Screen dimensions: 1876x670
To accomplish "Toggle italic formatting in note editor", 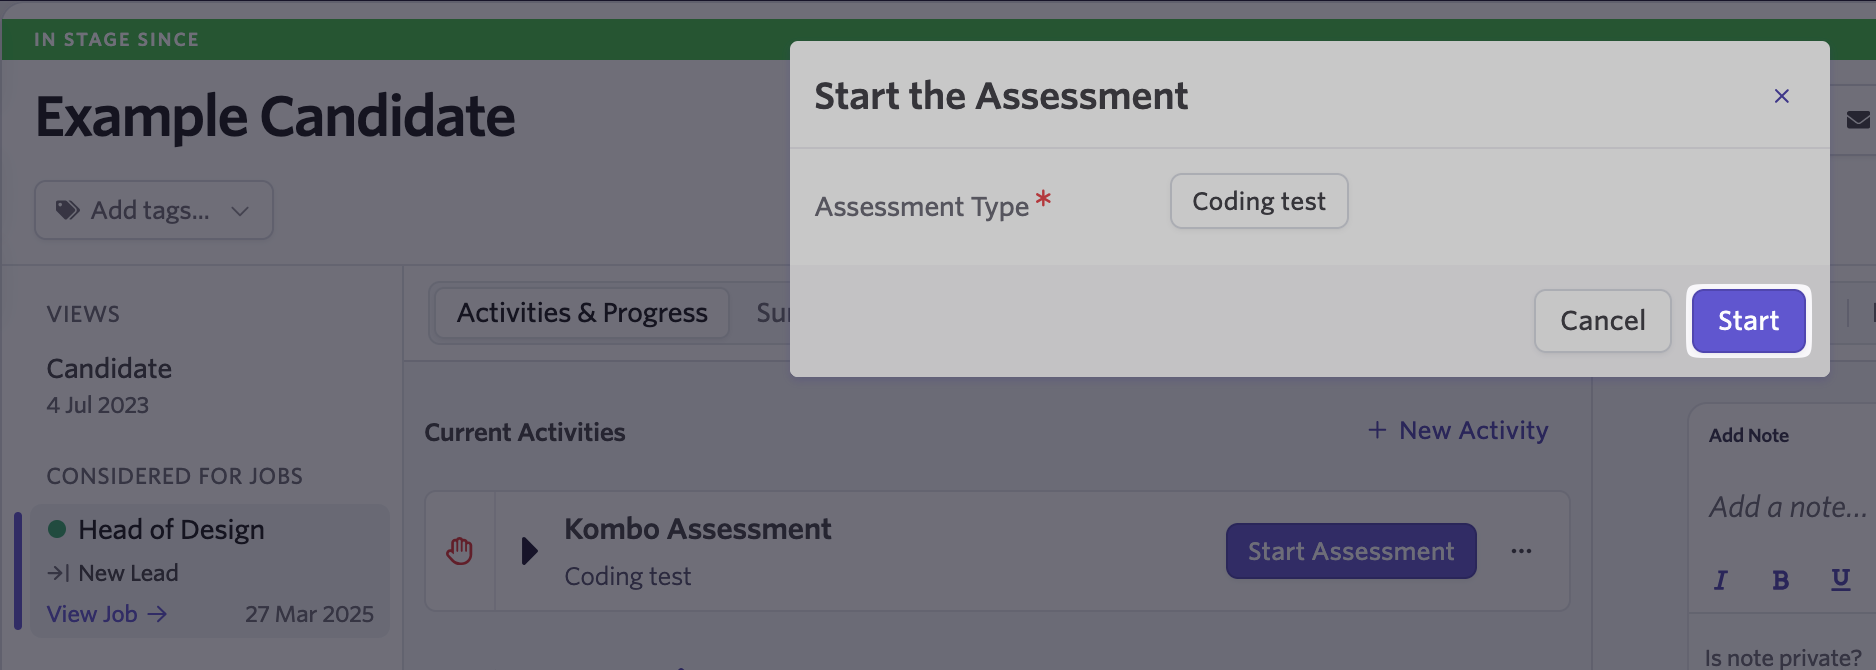I will coord(1720,580).
